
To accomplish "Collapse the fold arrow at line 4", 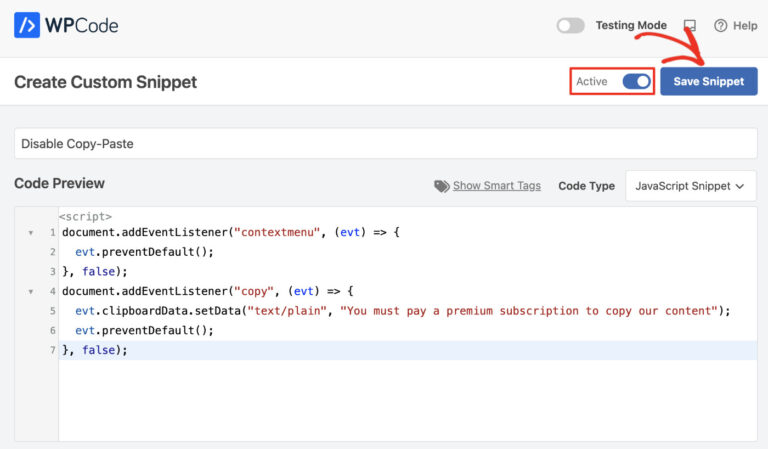I will (31, 291).
